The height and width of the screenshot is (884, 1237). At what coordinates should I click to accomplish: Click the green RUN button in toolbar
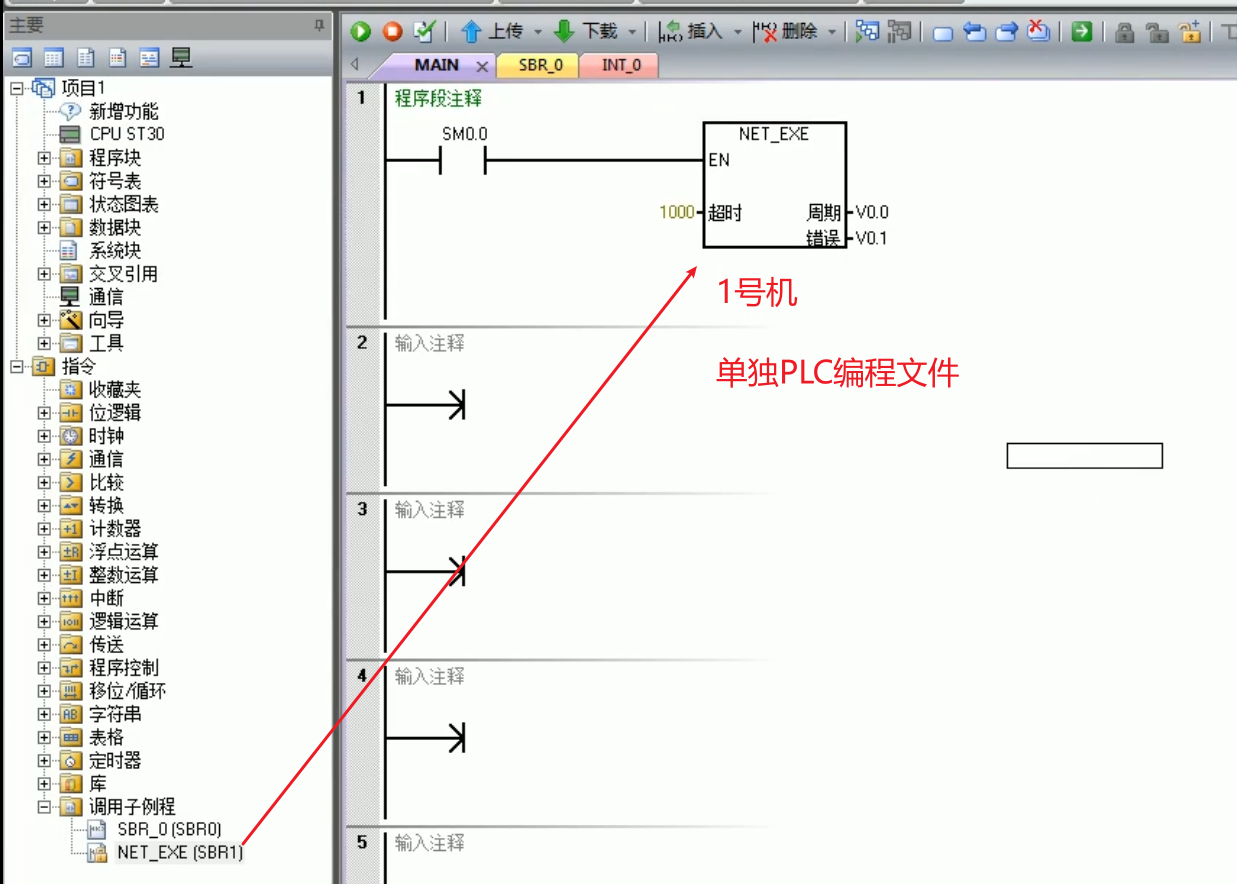(x=361, y=32)
